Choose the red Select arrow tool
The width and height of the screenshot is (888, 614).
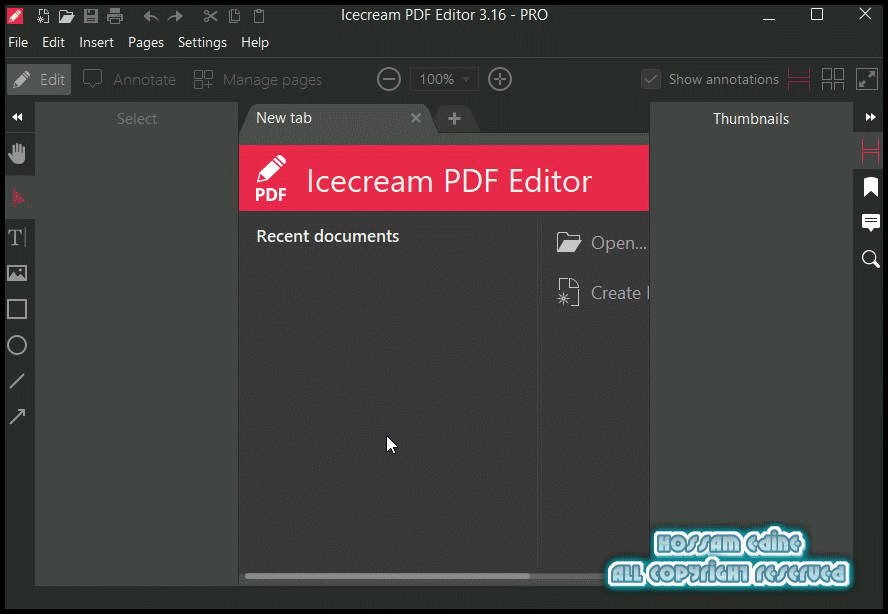(x=18, y=197)
